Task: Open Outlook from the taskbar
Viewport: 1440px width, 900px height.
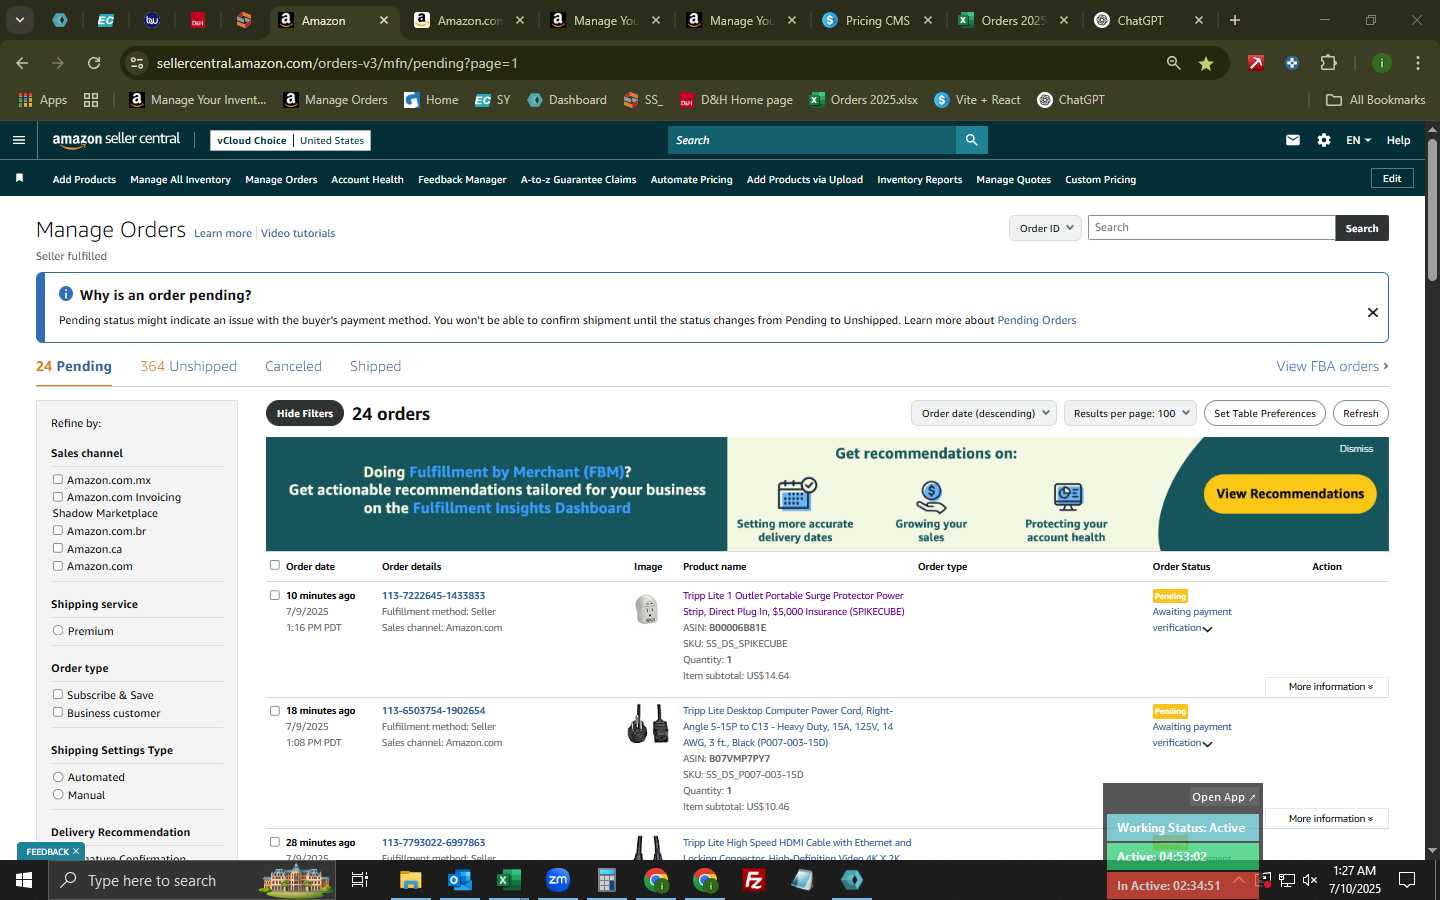Action: pos(459,880)
